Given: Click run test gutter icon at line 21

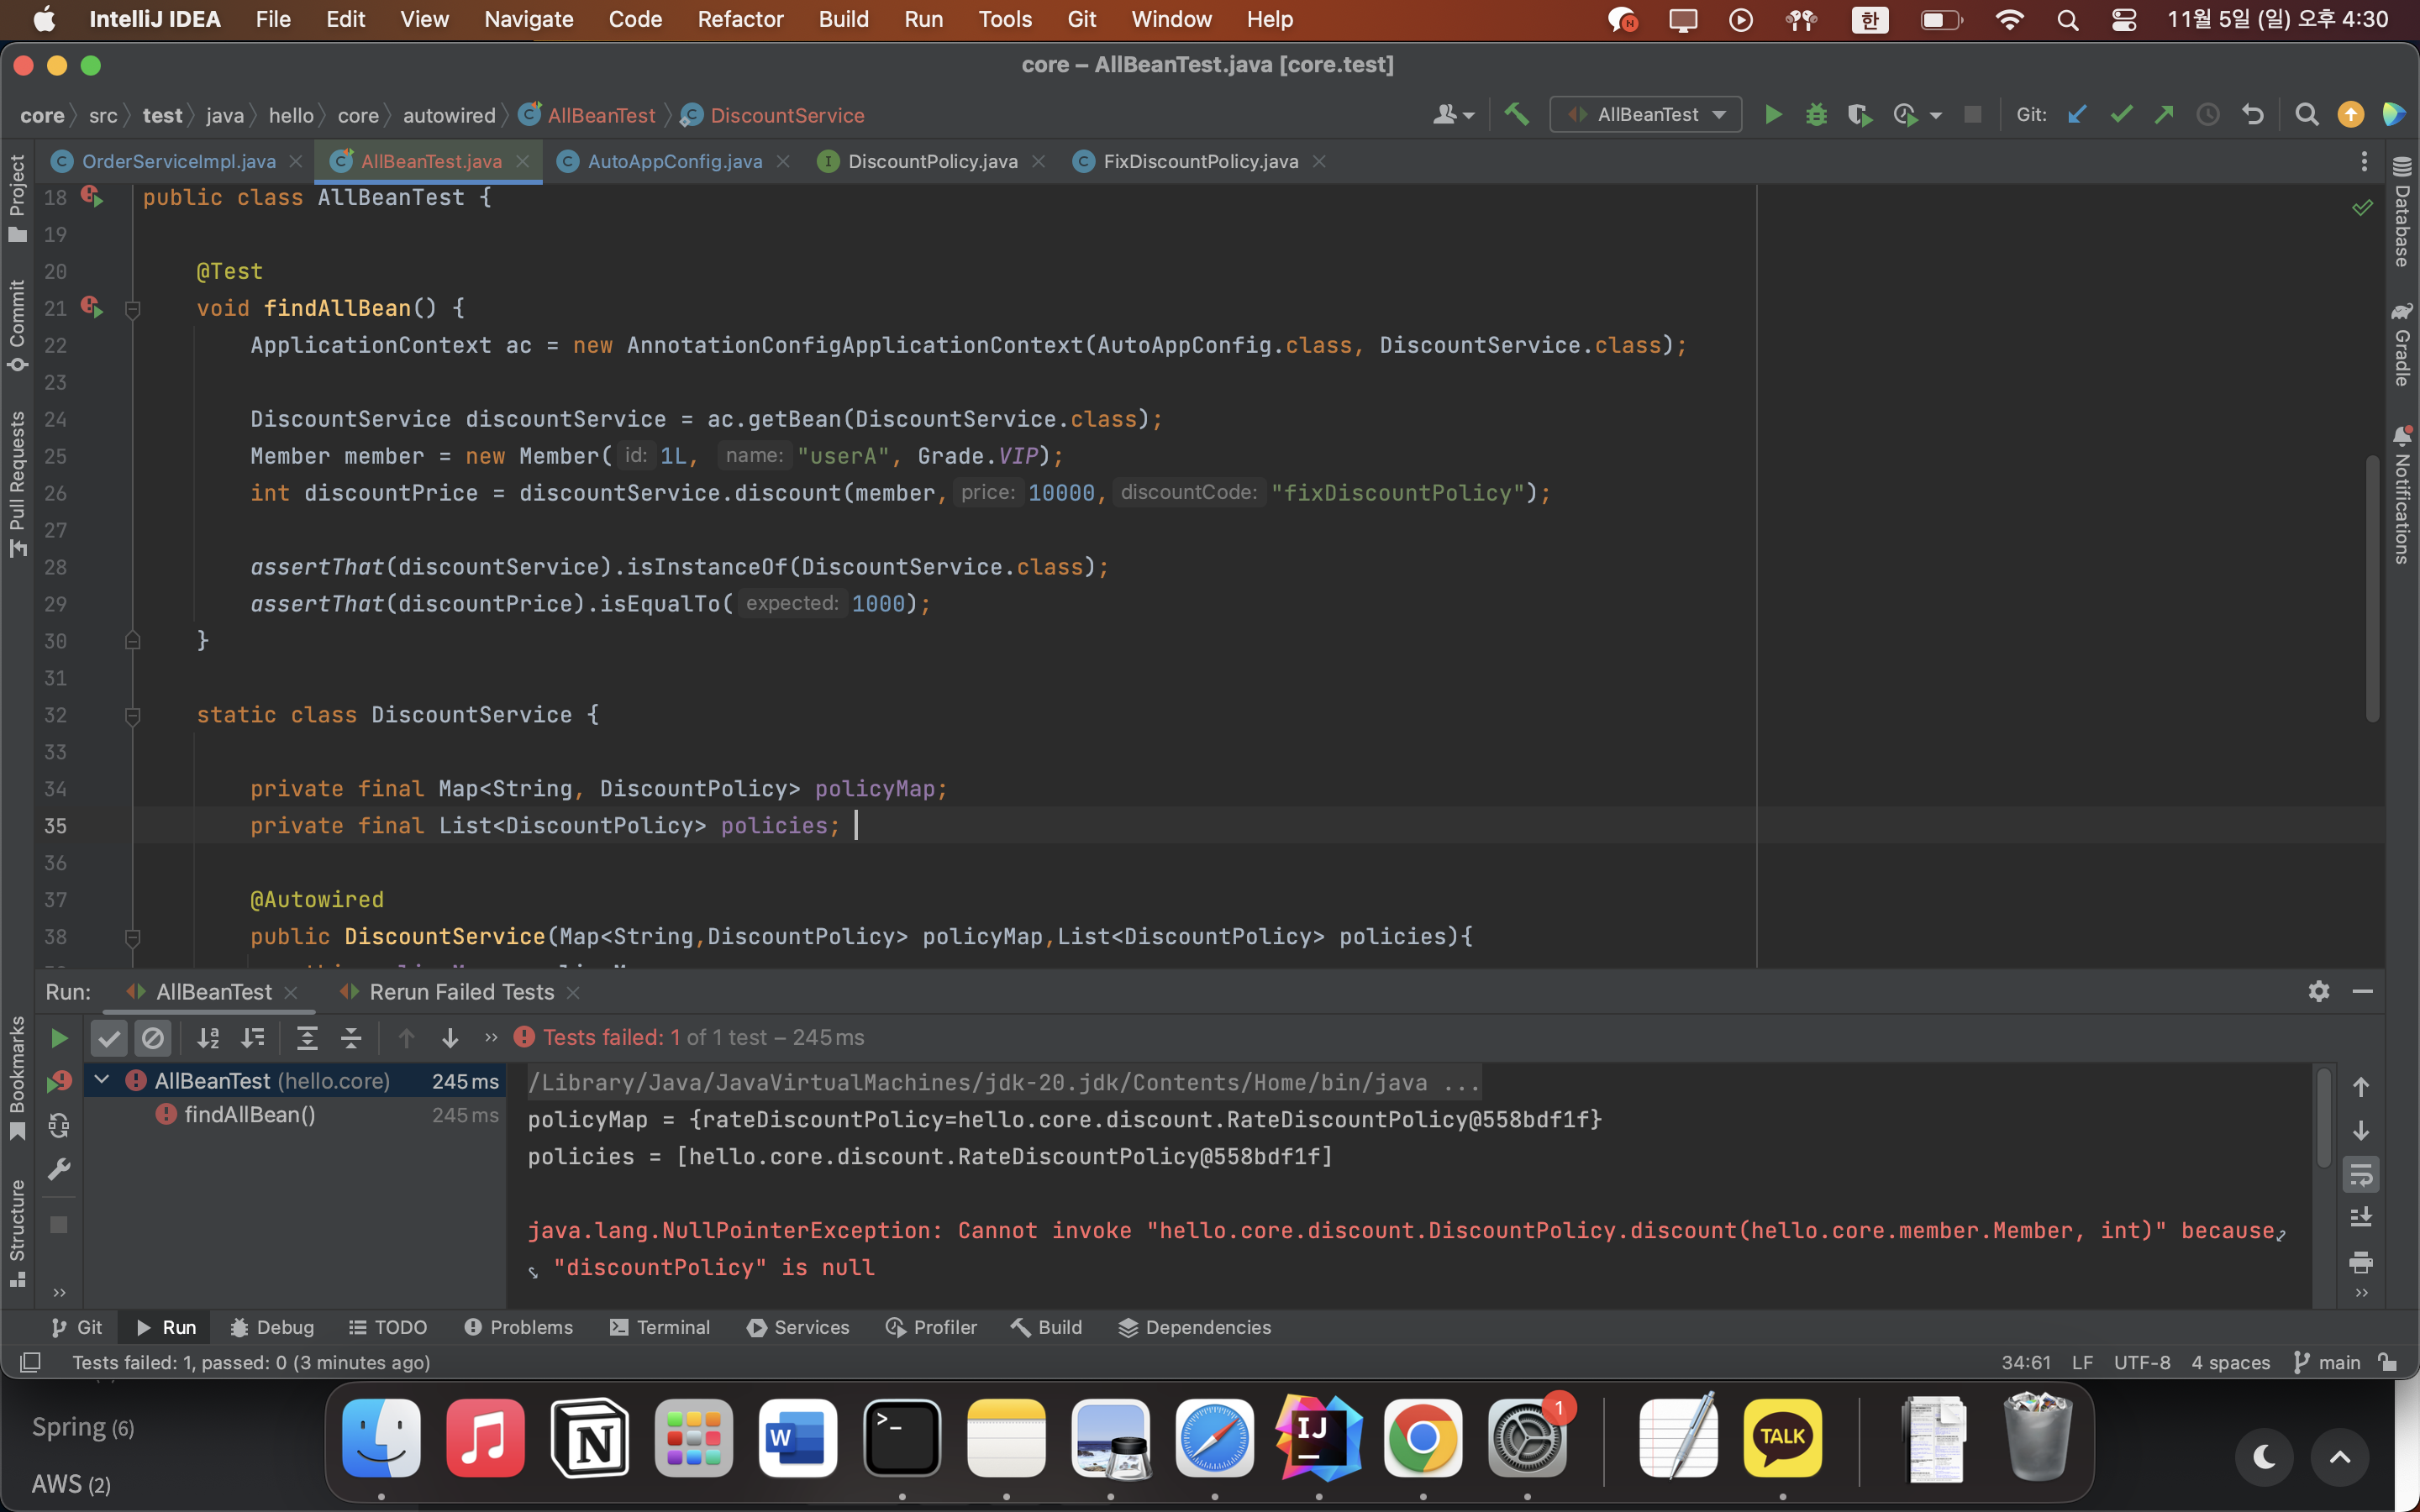Looking at the screenshot, I should pyautogui.click(x=92, y=308).
